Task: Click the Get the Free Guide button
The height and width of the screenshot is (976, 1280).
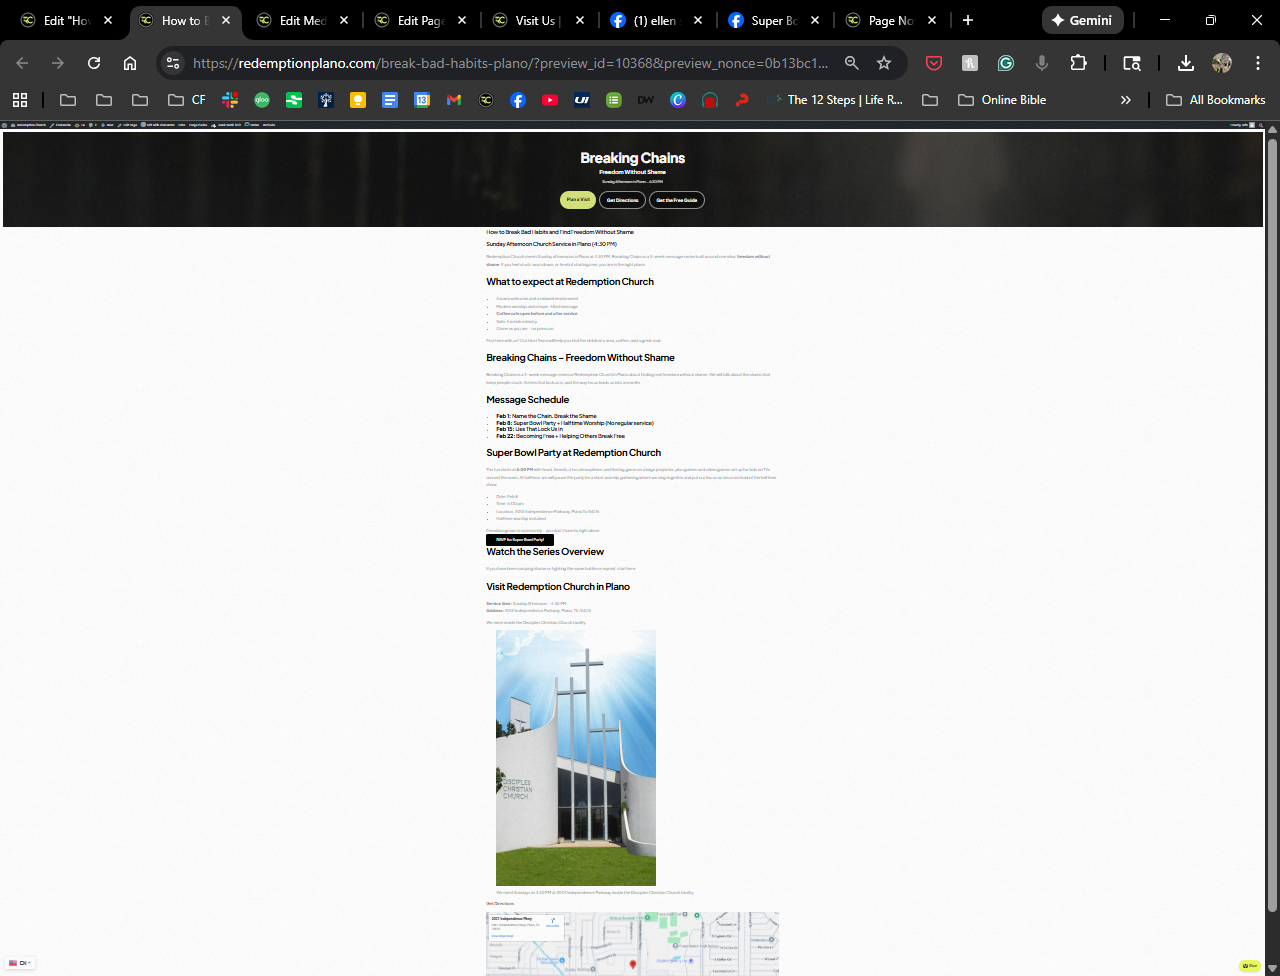Action: coord(676,200)
